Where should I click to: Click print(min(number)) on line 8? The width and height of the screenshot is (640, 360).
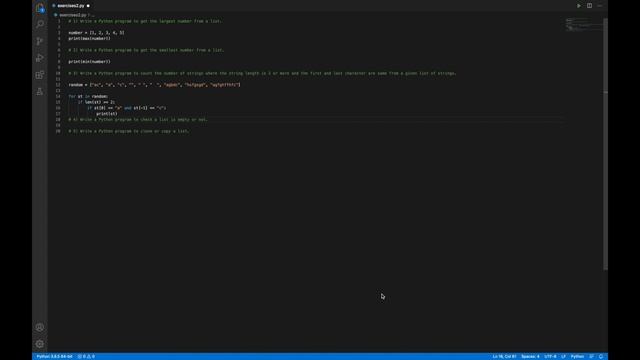(x=89, y=62)
